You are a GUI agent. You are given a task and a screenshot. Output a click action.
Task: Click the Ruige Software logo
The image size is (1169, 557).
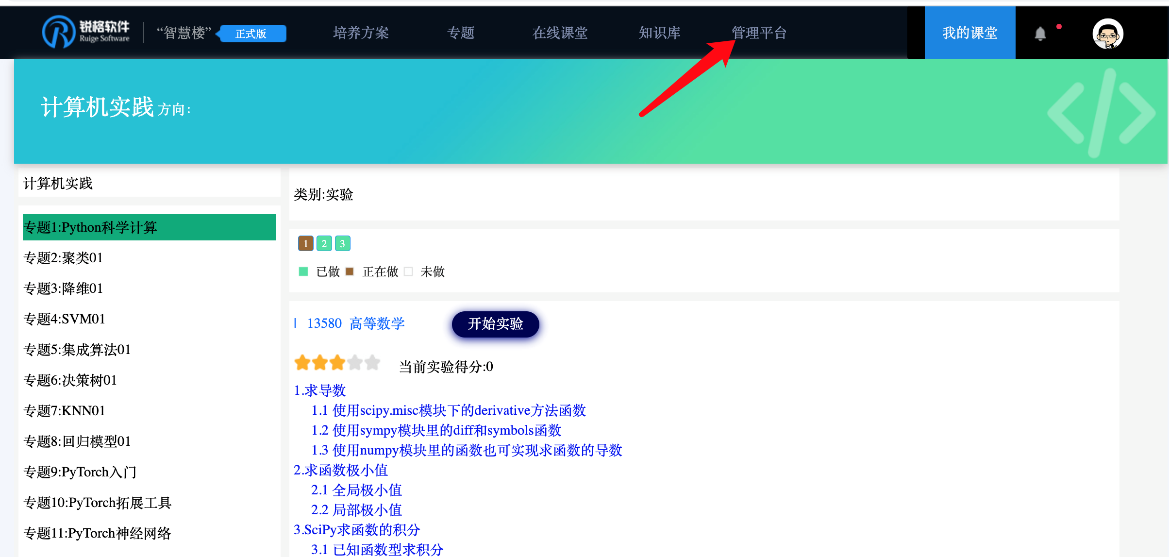pos(86,32)
